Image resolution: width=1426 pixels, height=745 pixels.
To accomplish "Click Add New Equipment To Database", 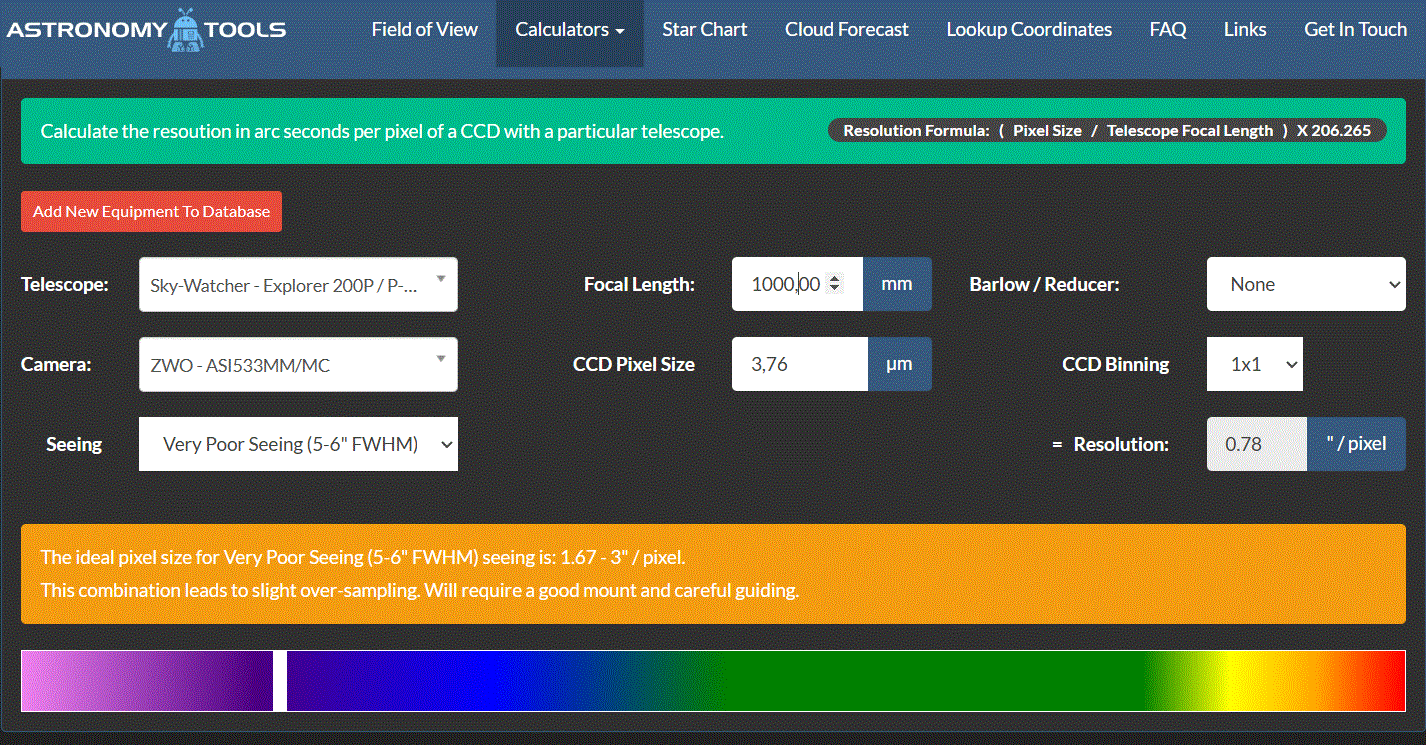I will tap(151, 211).
